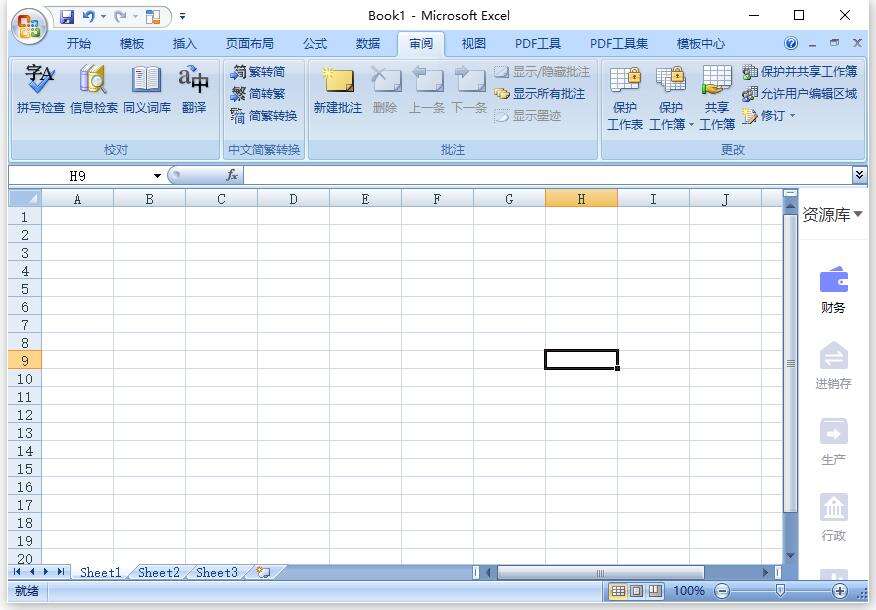Click 保护并共享工作簿

coord(800,72)
